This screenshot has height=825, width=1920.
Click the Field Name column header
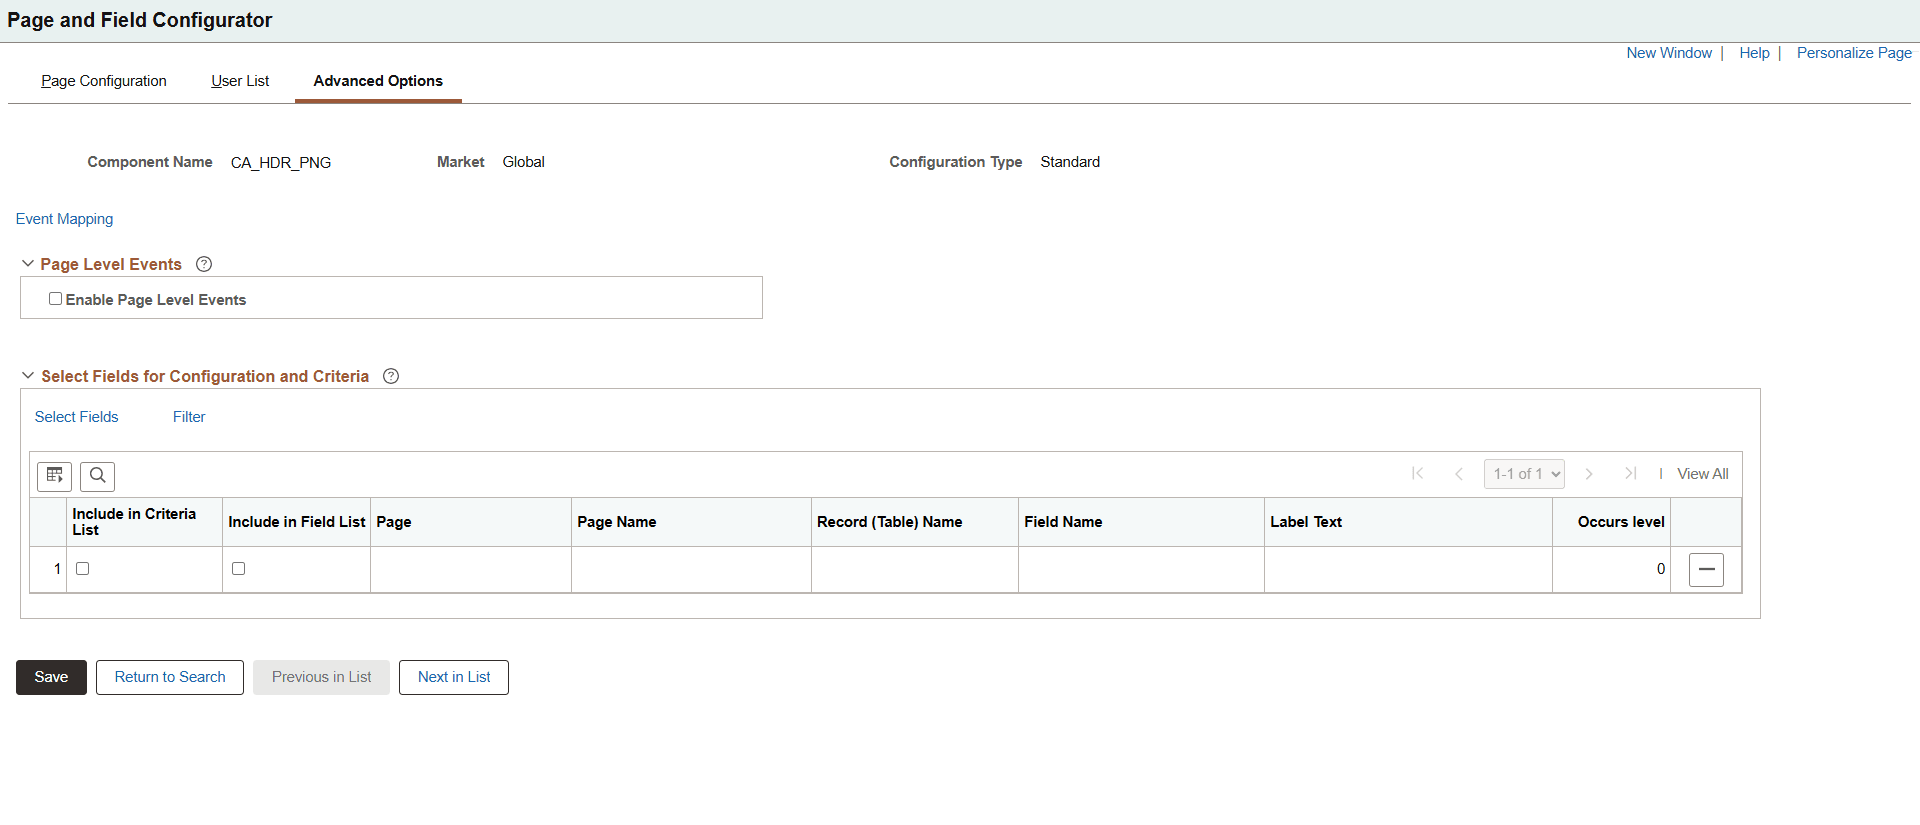click(1063, 522)
